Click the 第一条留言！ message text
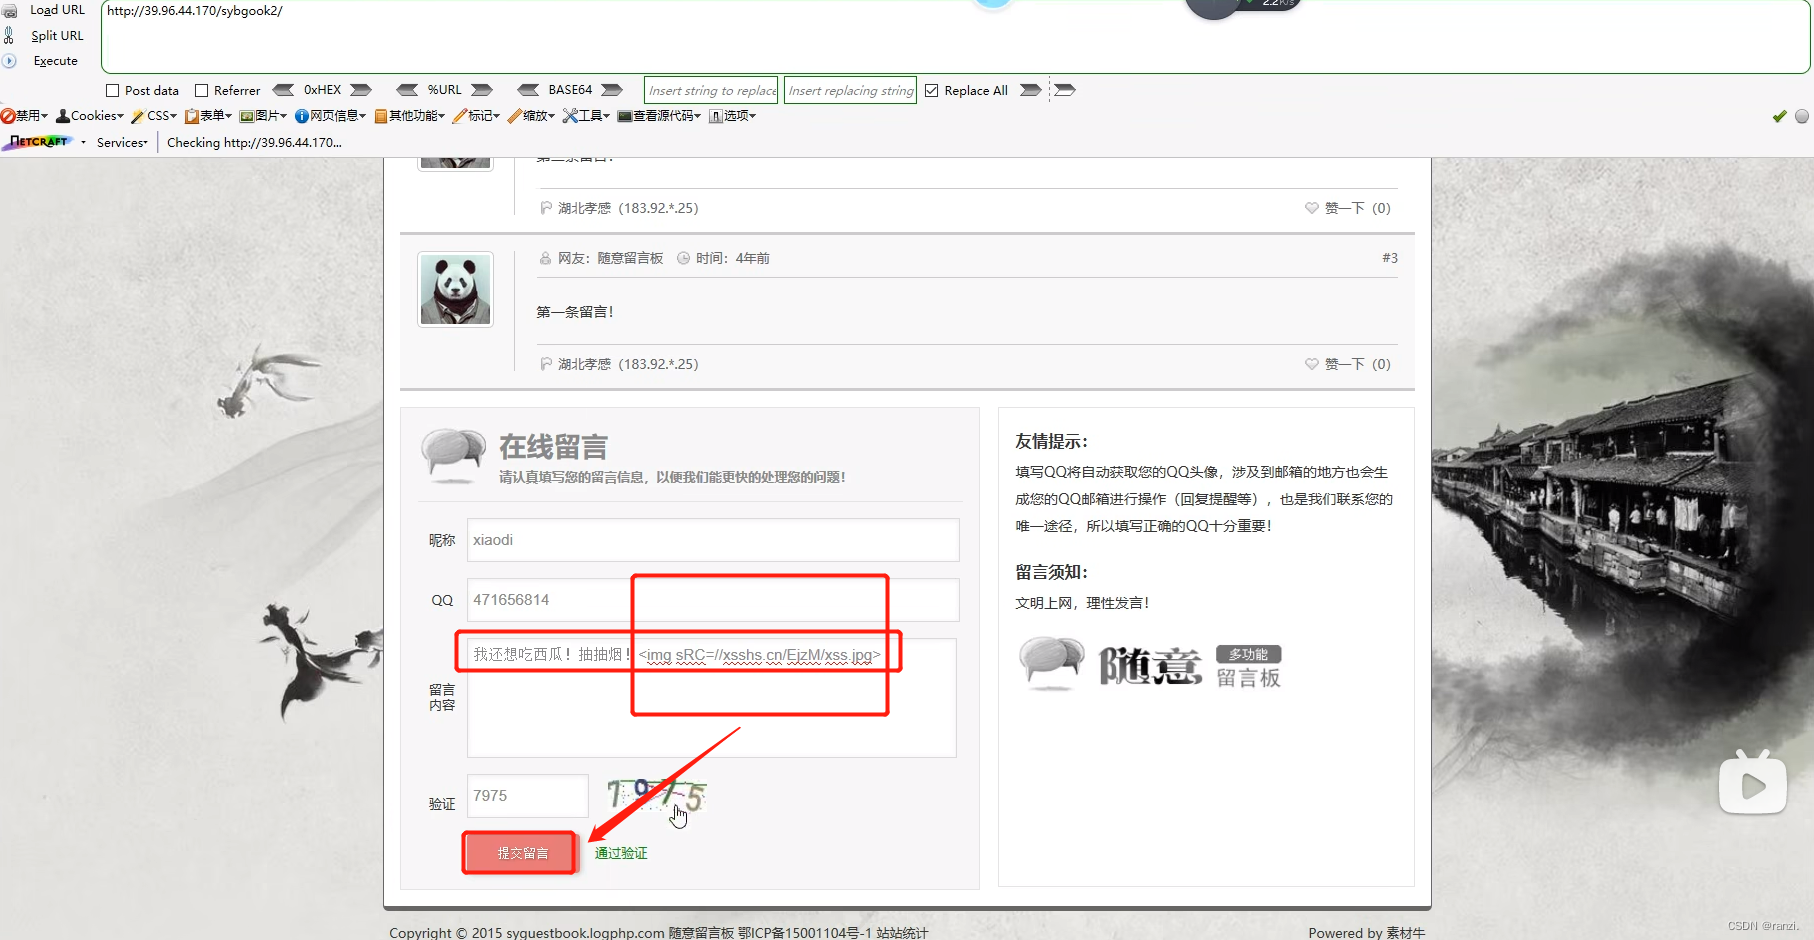1814x940 pixels. [x=575, y=312]
